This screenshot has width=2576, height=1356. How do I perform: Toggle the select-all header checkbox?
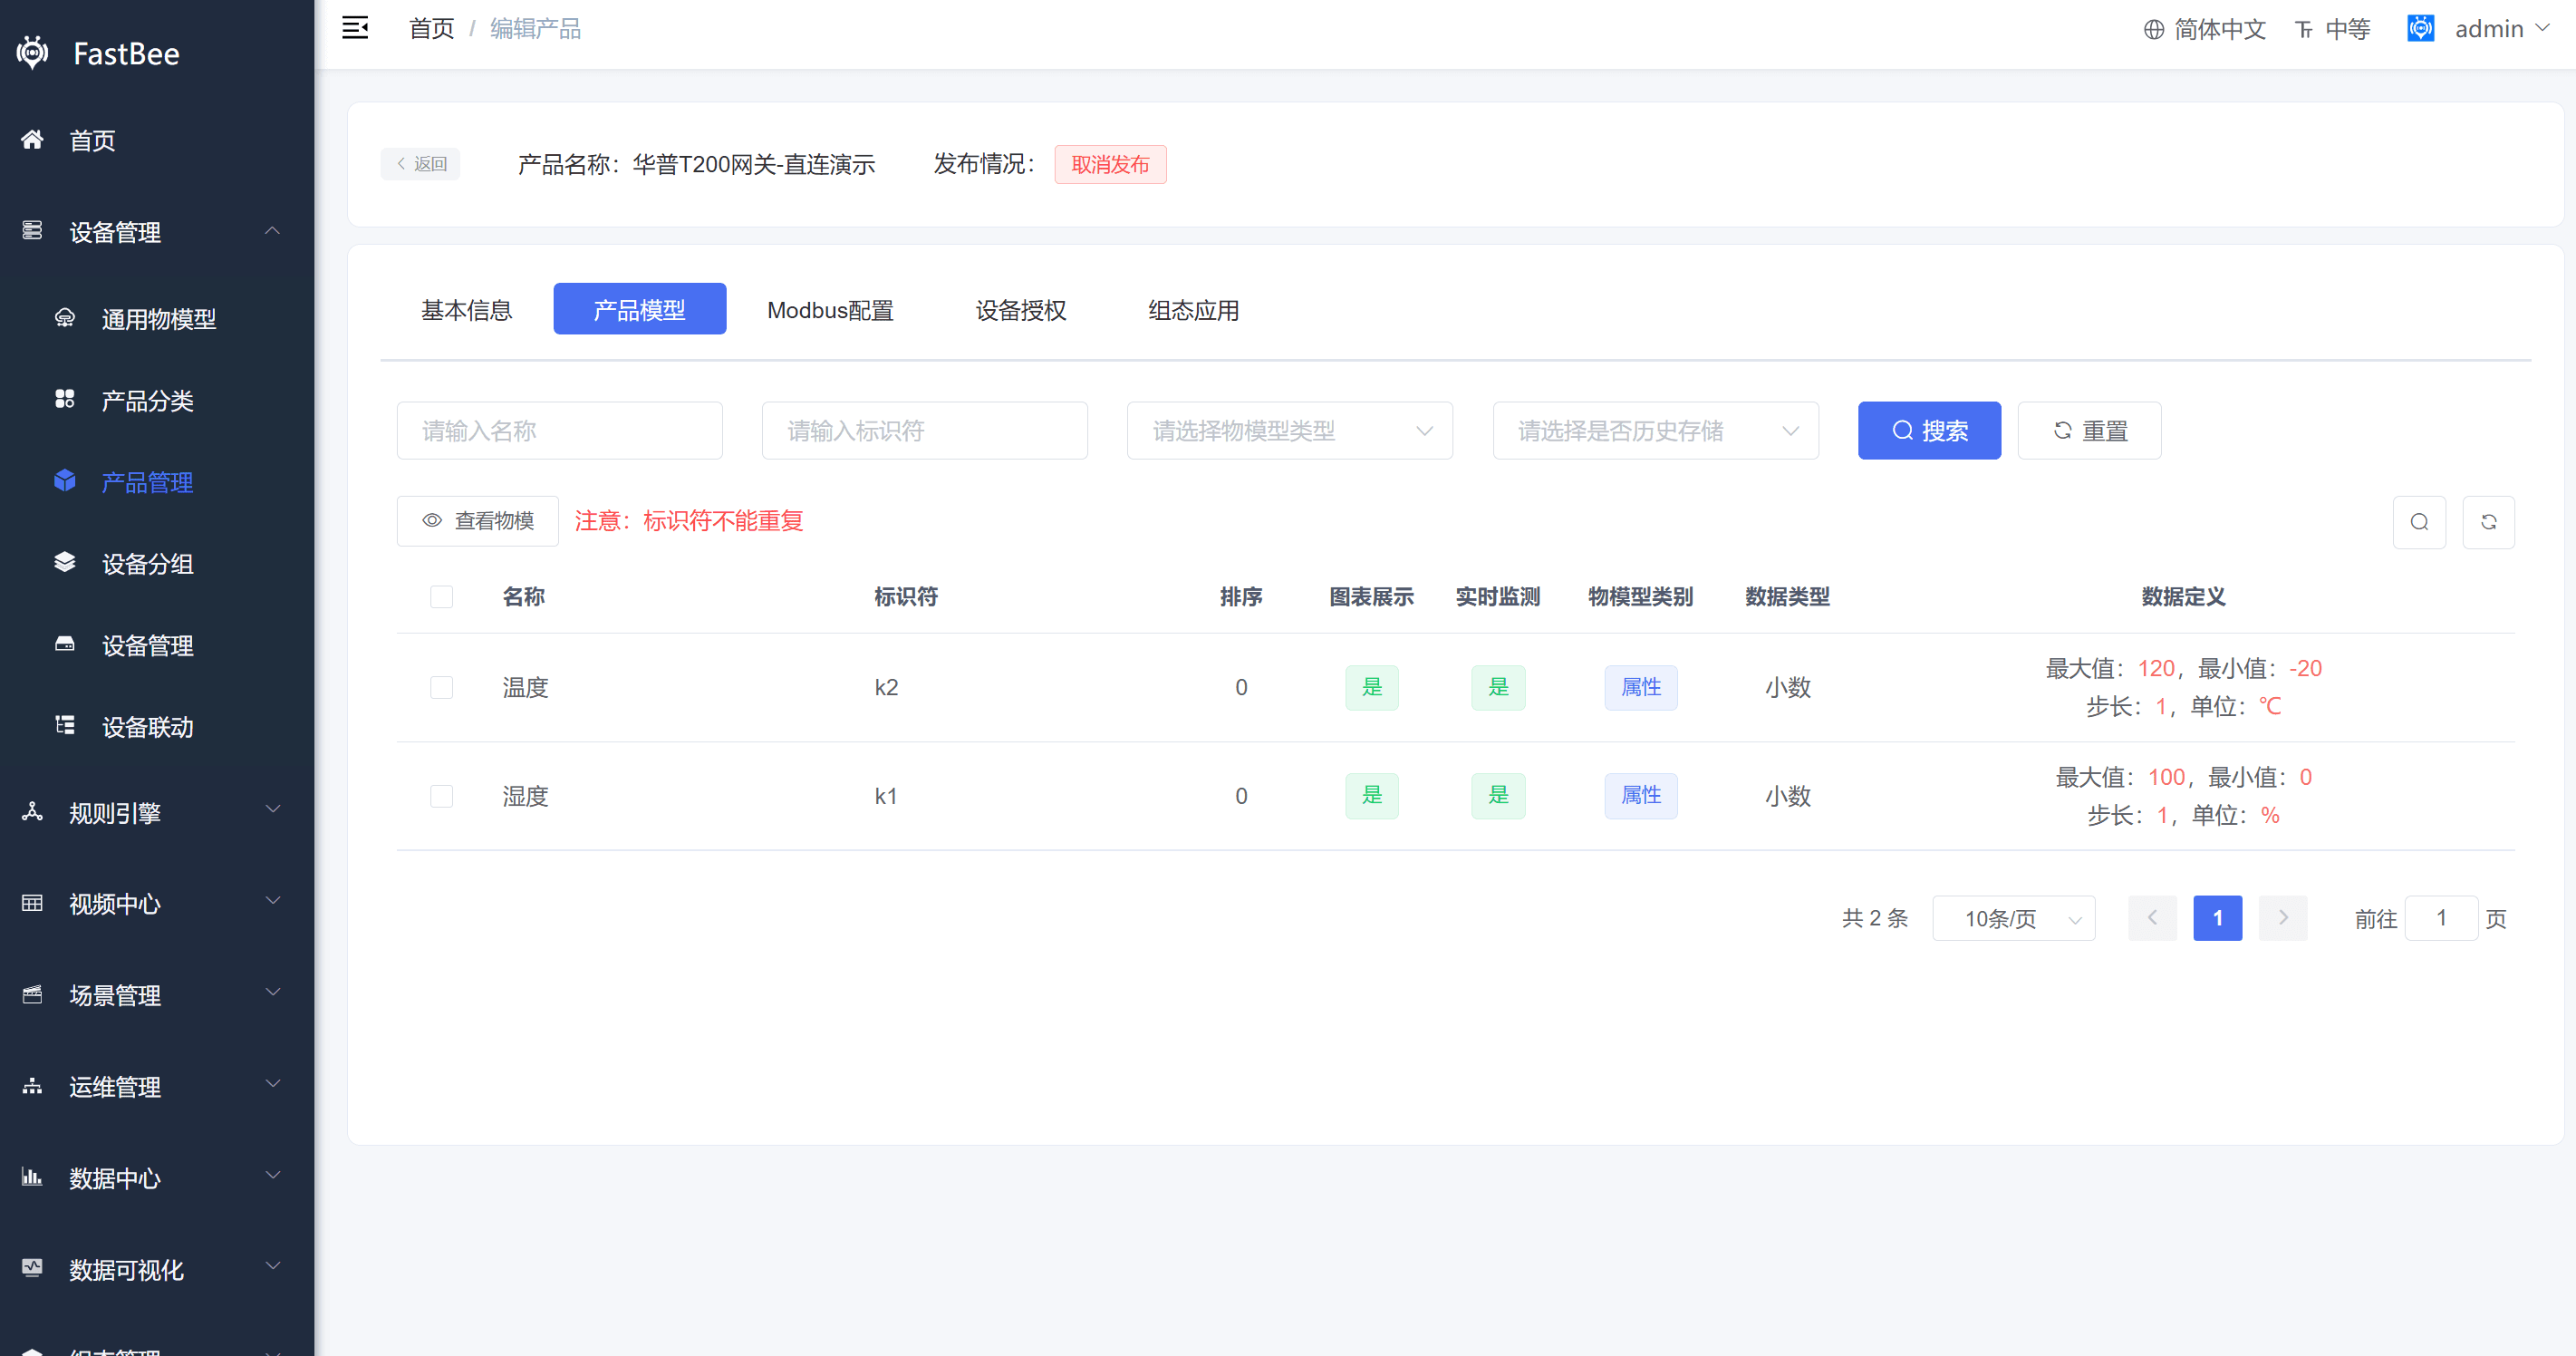pos(441,597)
